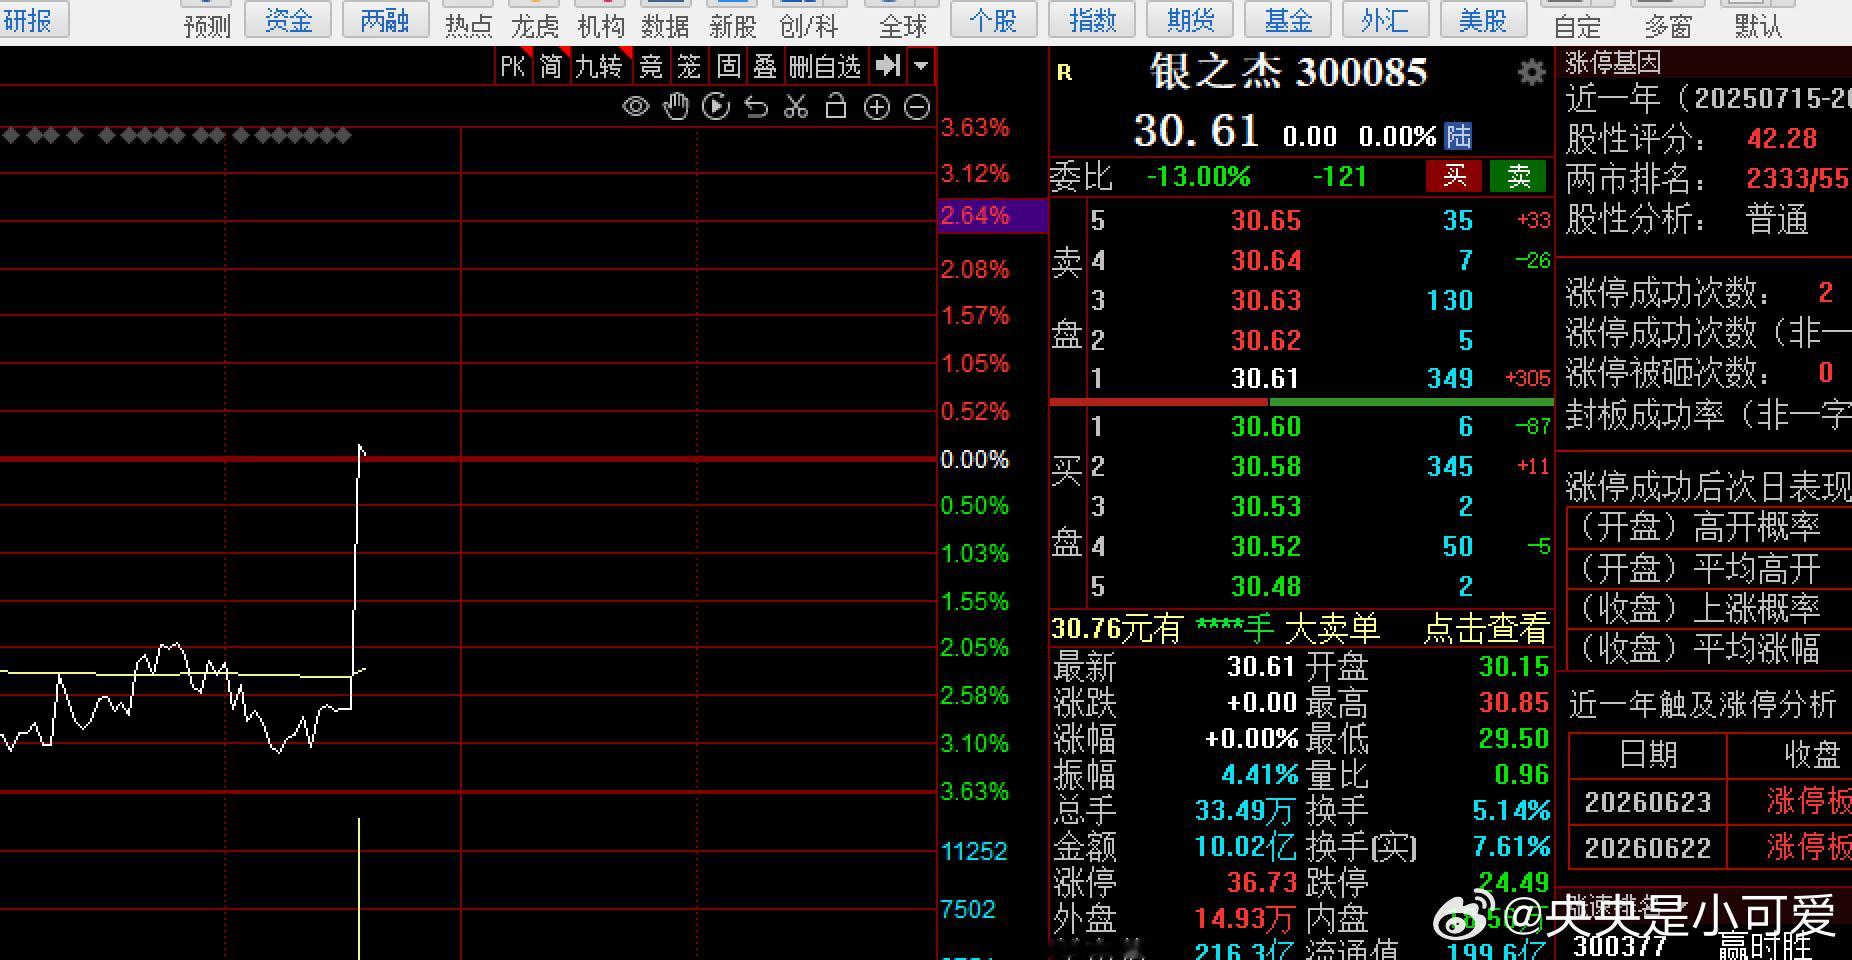
Task: Switch to the 指数 tab
Action: point(1092,19)
